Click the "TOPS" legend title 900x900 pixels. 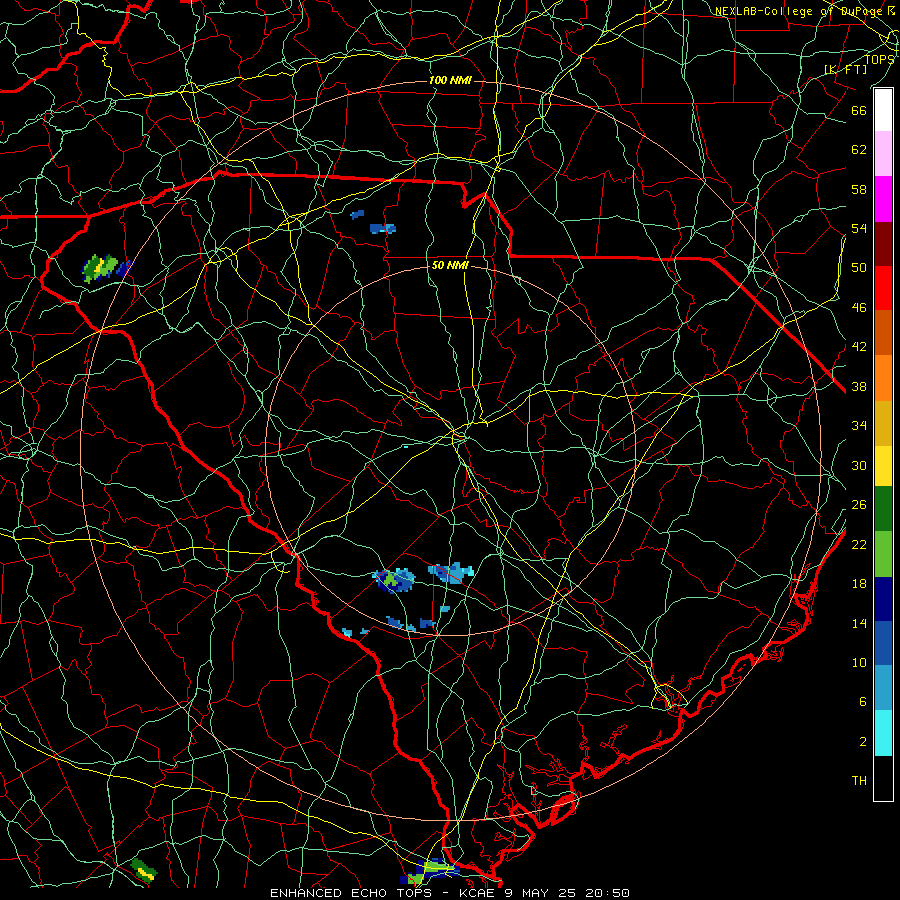click(x=879, y=59)
